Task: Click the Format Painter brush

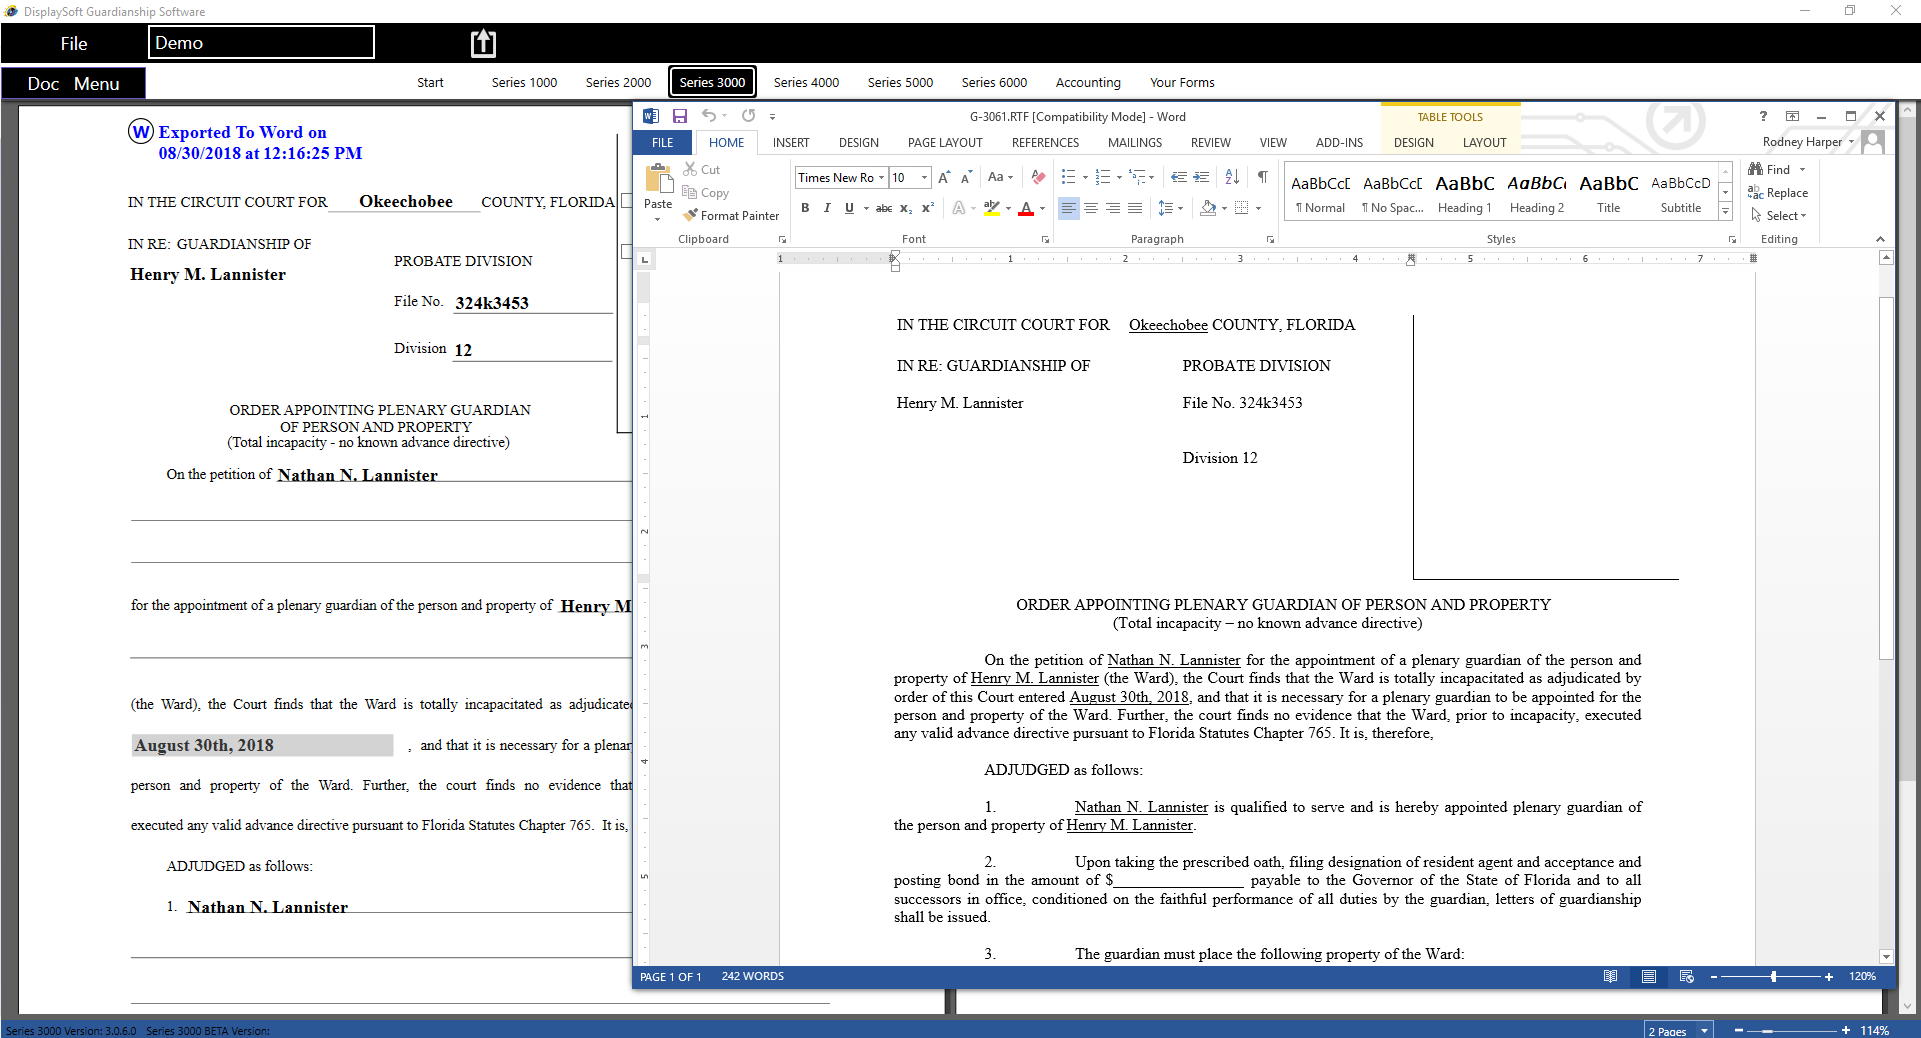Action: [731, 215]
